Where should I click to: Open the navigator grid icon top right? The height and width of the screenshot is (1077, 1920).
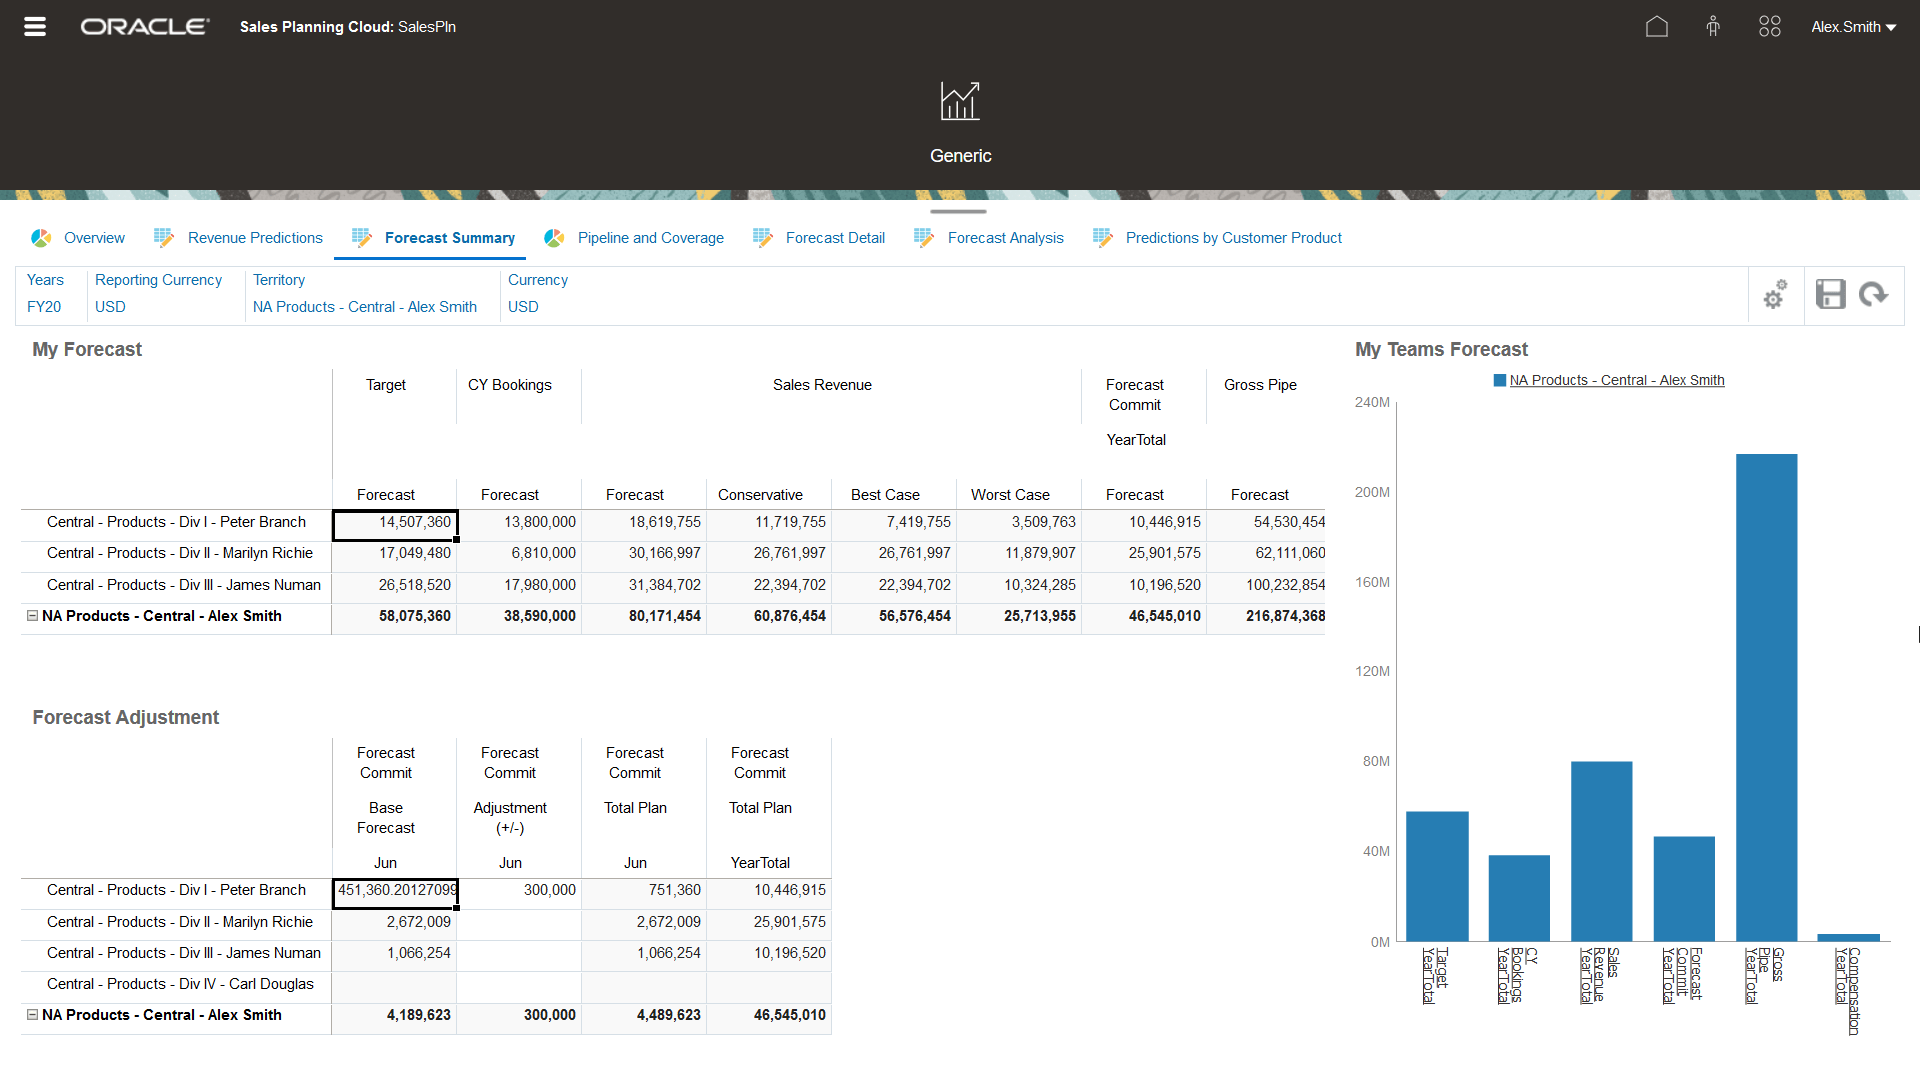[x=1768, y=26]
